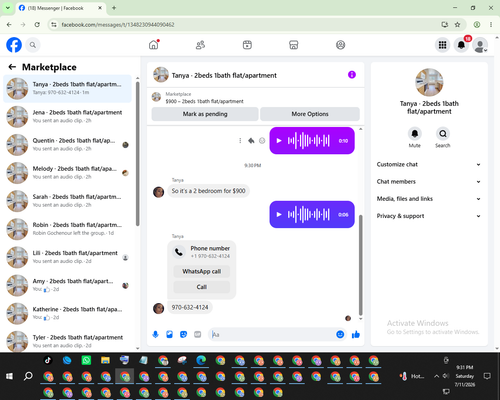The image size is (500, 400).
Task: Open Amy conversation in list
Action: click(67, 285)
